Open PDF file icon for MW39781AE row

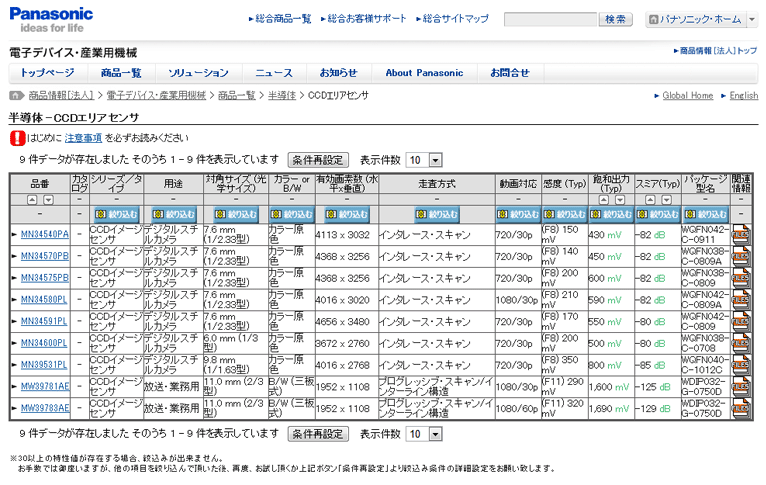pos(741,387)
